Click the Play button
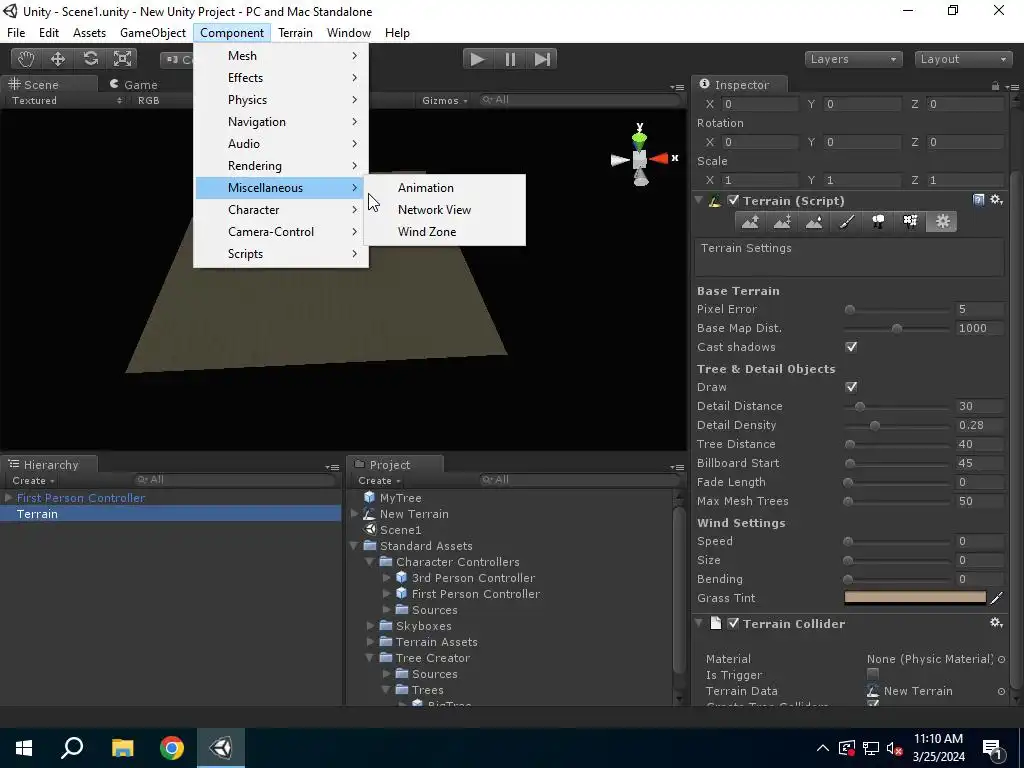 click(478, 59)
